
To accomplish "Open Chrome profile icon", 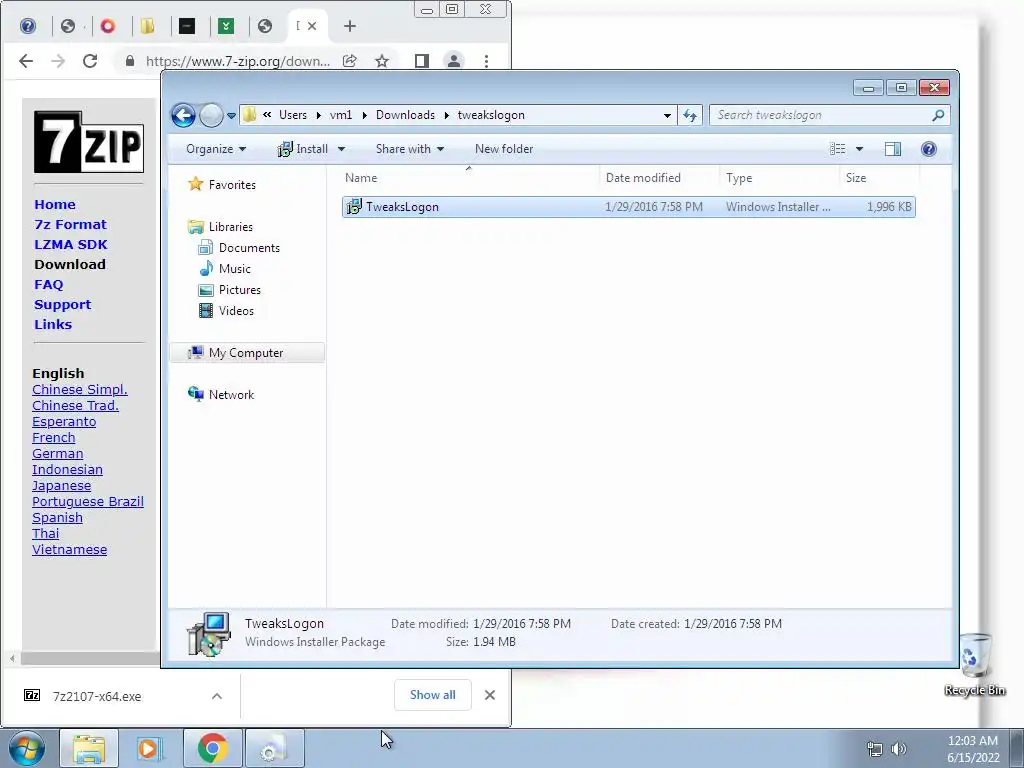I will [453, 61].
